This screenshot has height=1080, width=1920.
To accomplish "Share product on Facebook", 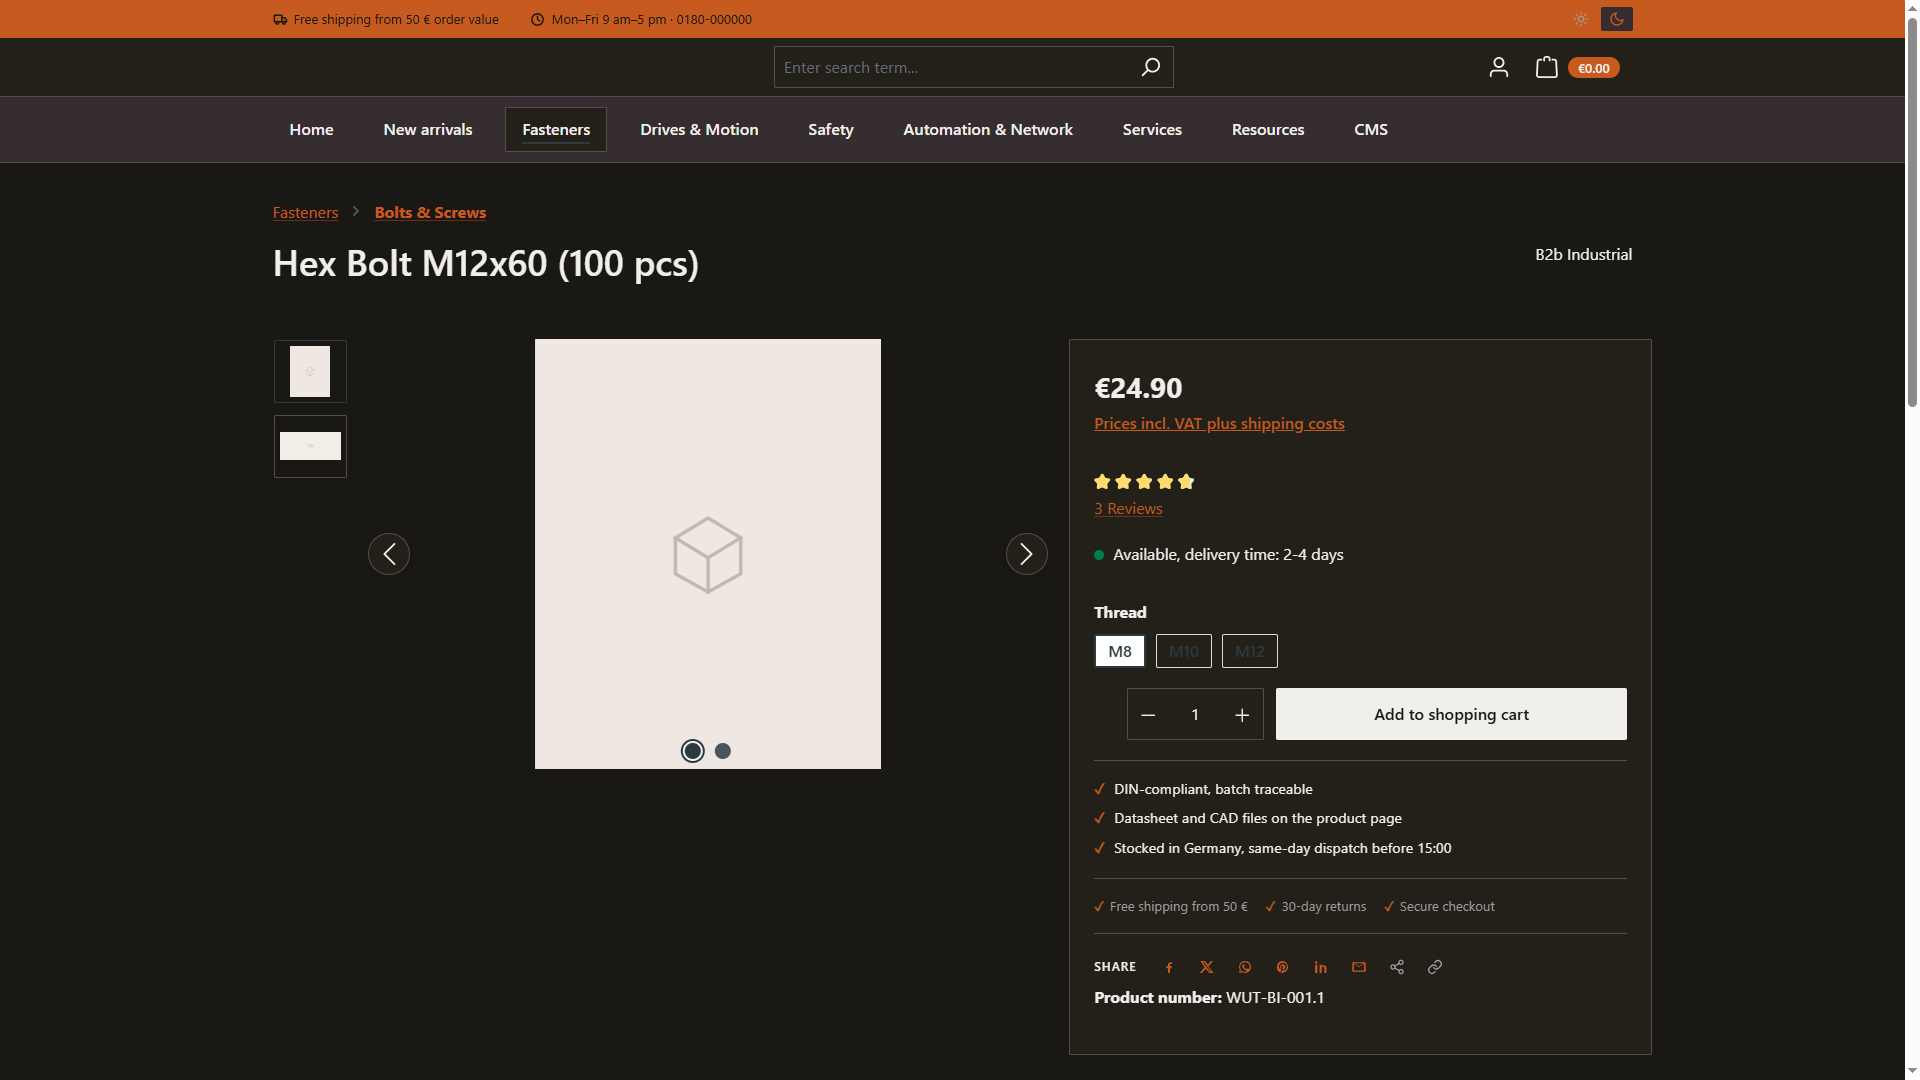I will (x=1169, y=967).
